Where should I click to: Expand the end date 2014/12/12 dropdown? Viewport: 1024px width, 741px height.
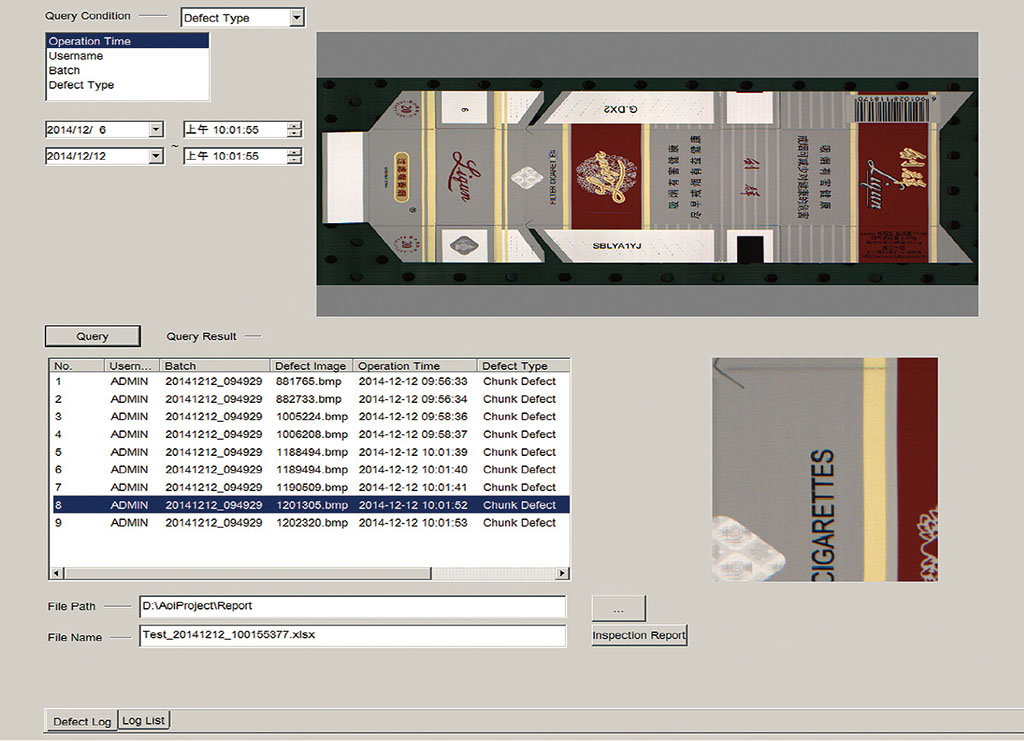tap(156, 156)
